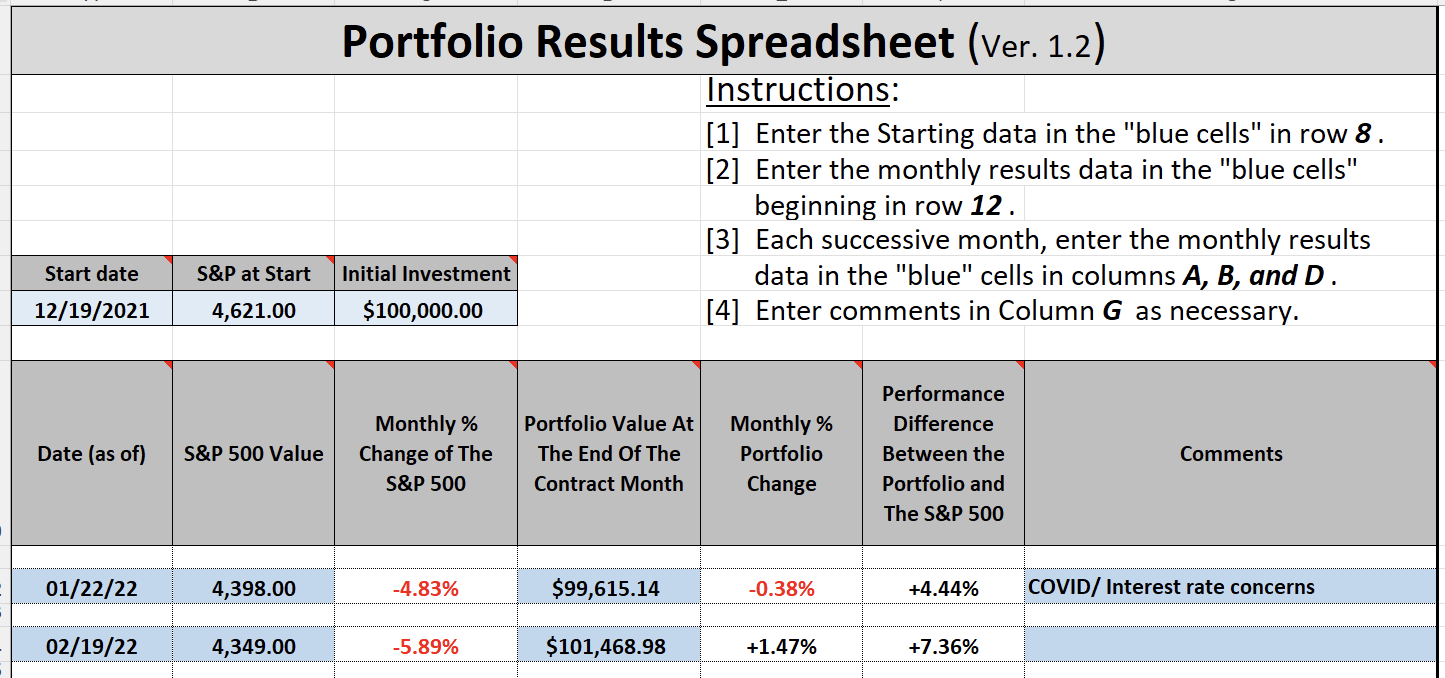The height and width of the screenshot is (678, 1445).
Task: Select the +7.36% performance difference cell
Action: (x=943, y=647)
